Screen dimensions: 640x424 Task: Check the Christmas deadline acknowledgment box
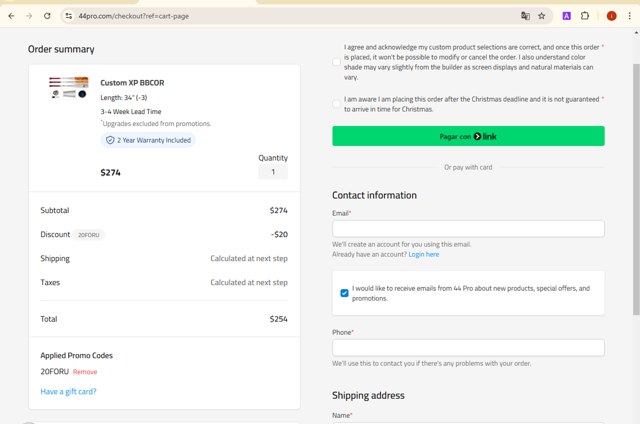click(x=337, y=104)
